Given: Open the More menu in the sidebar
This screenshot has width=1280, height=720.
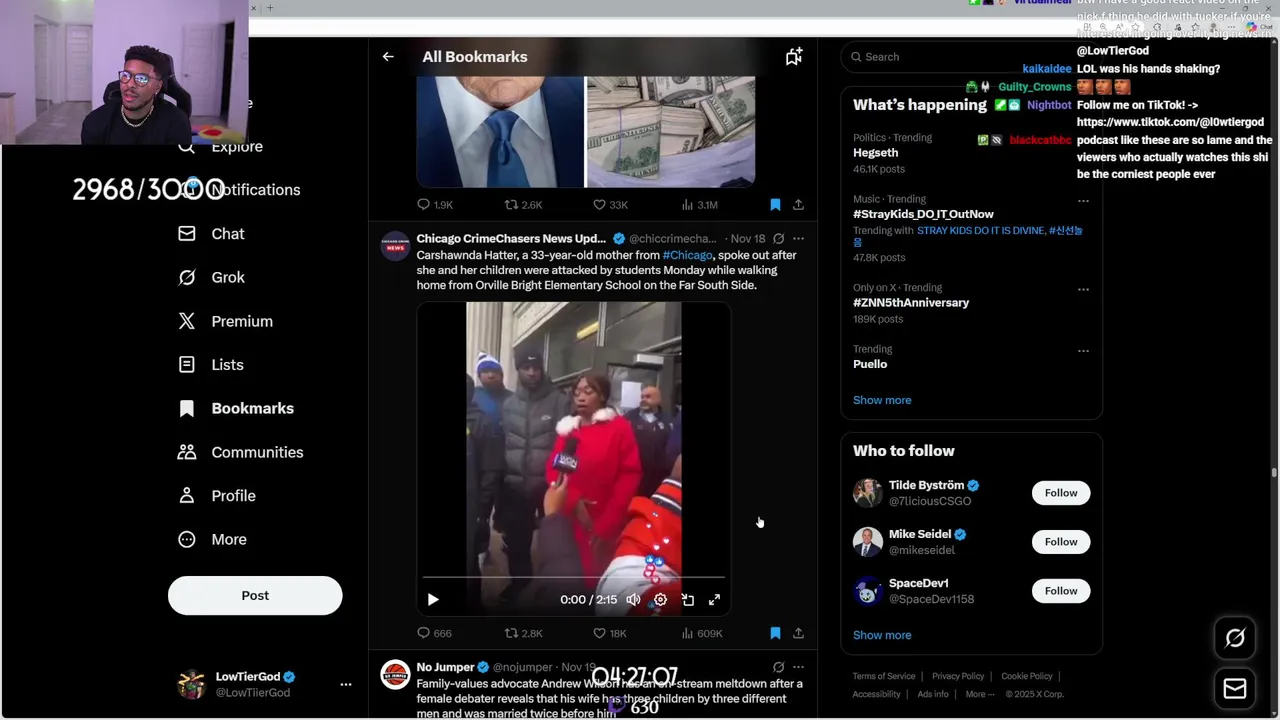Looking at the screenshot, I should point(212,539).
